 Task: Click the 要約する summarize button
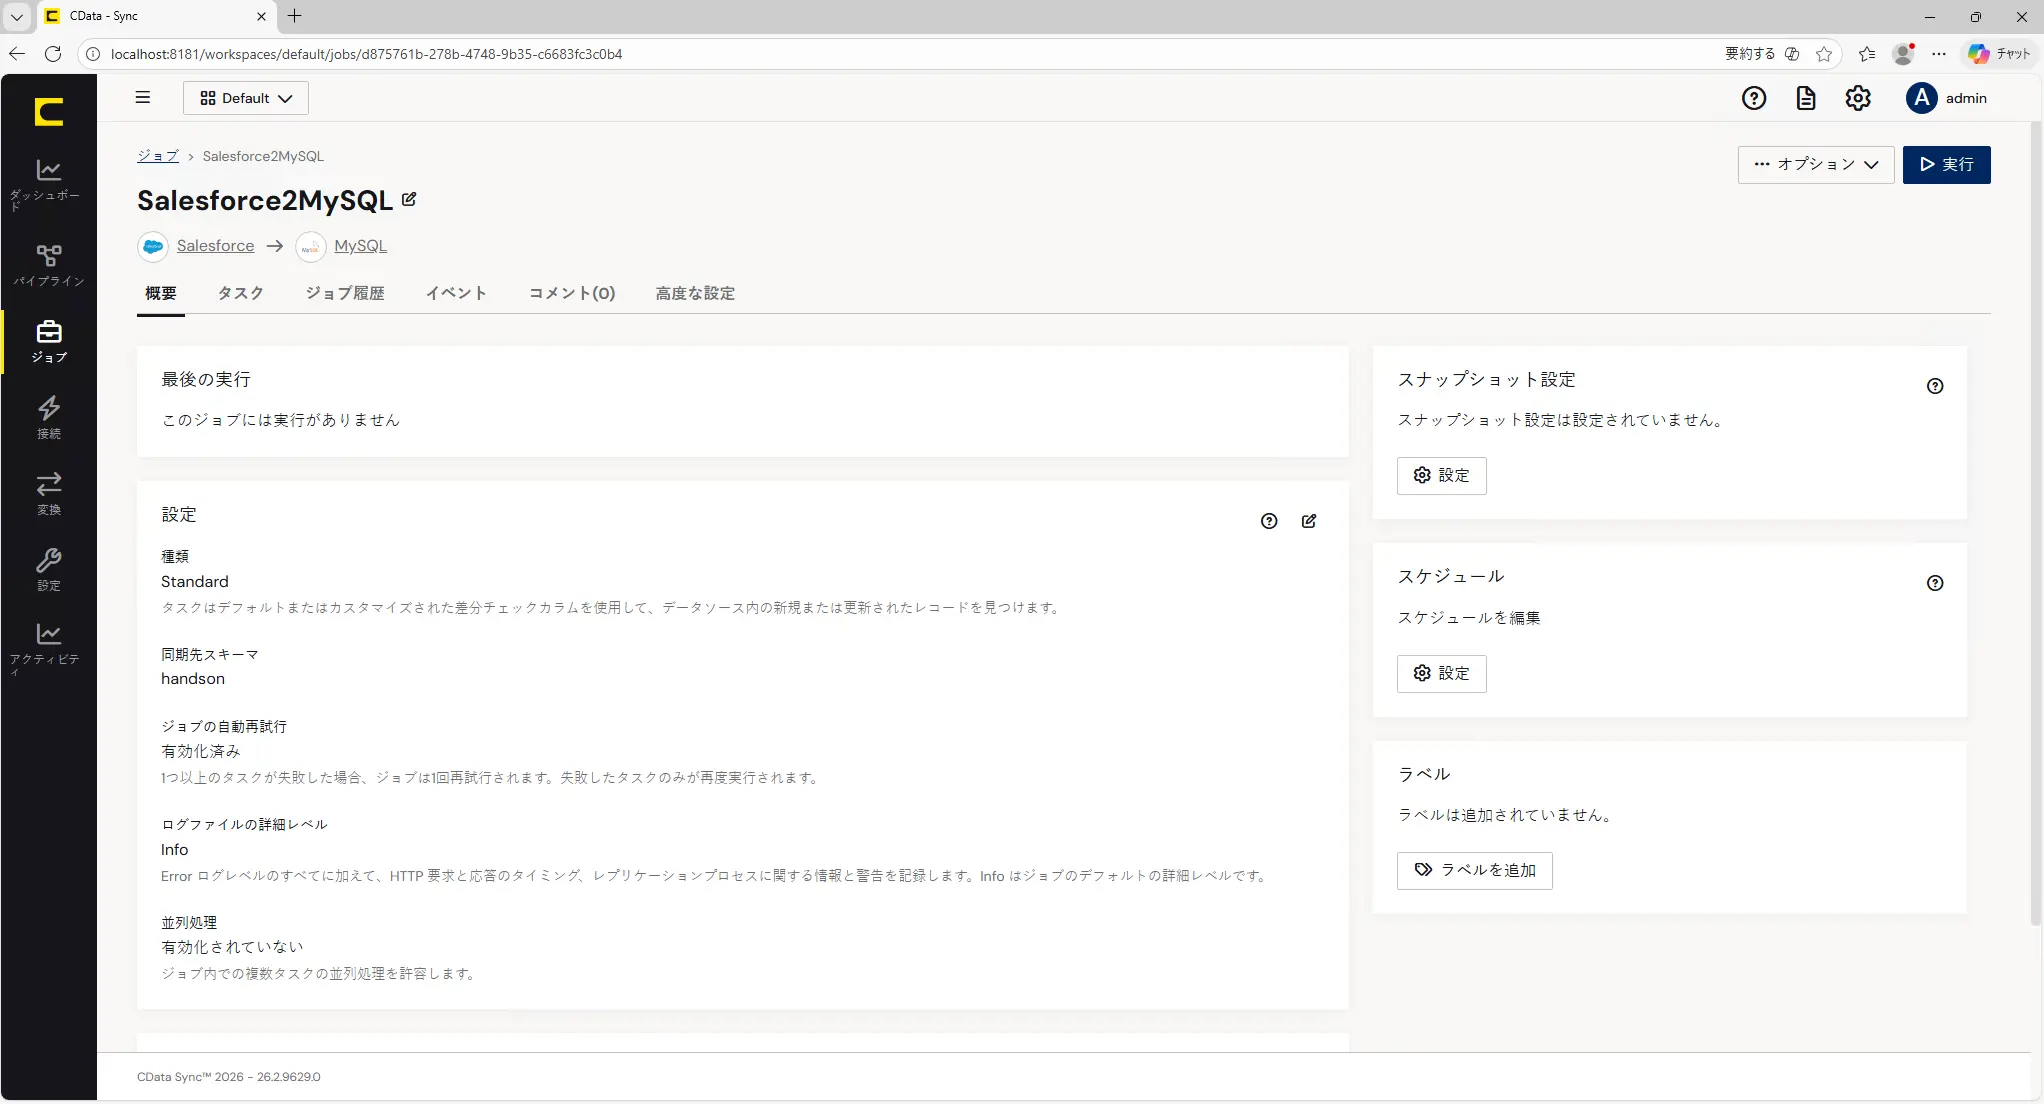tap(1762, 54)
